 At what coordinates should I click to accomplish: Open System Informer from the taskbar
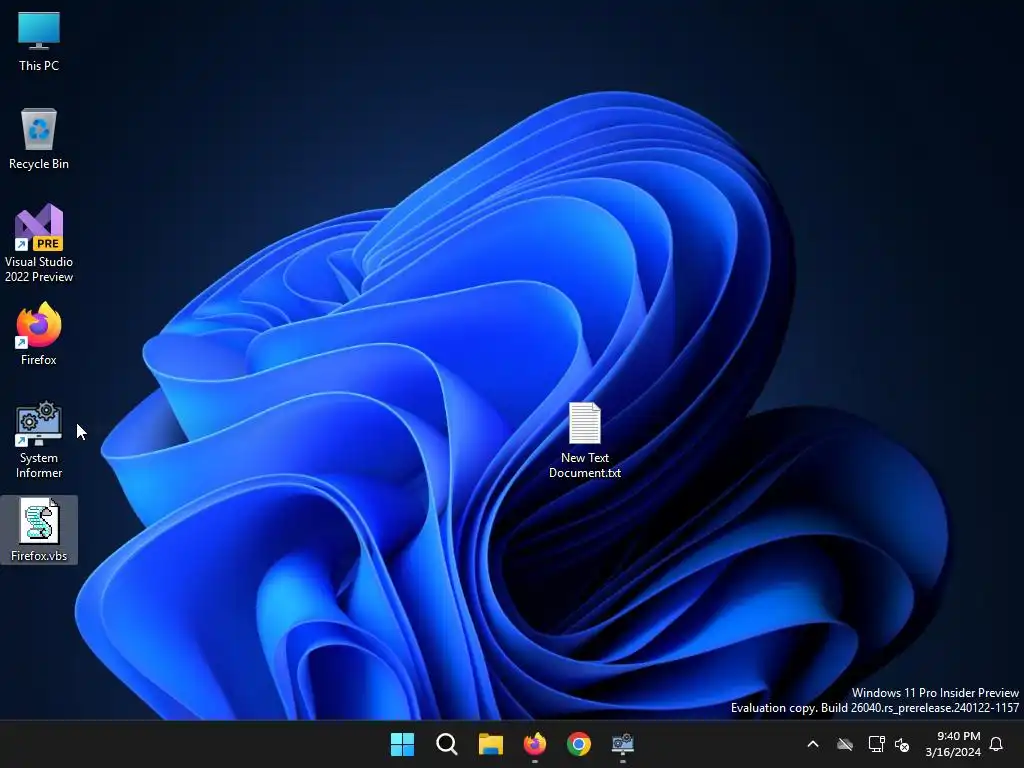(x=622, y=744)
